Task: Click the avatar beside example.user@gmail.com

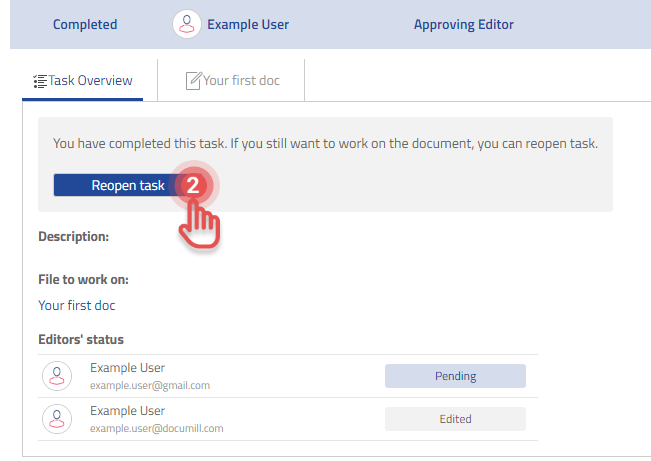Action: click(57, 376)
